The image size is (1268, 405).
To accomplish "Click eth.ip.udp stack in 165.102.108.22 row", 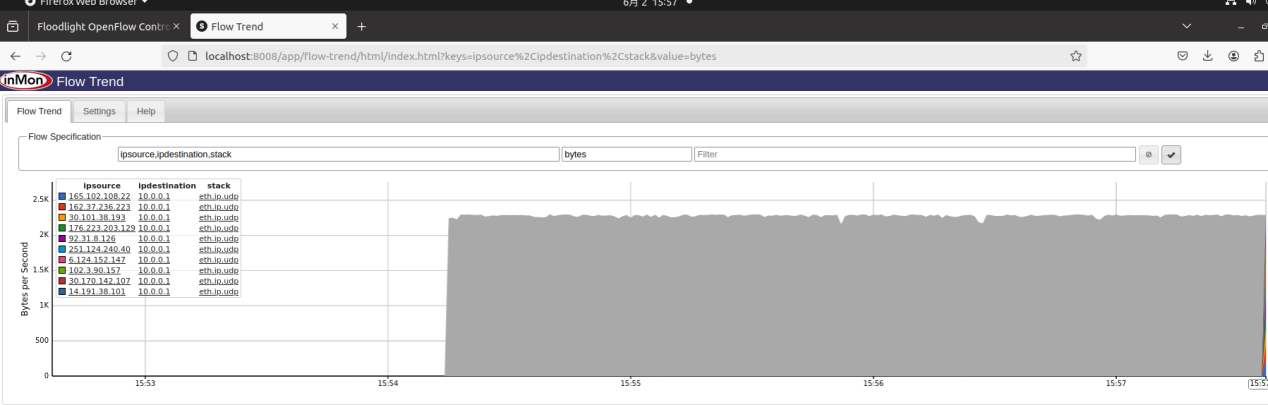I will point(218,196).
